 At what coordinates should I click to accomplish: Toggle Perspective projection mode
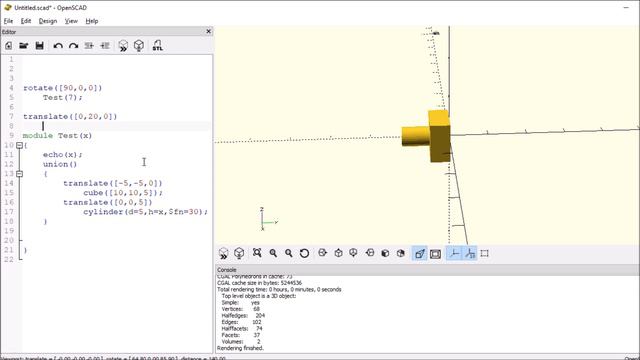420,253
